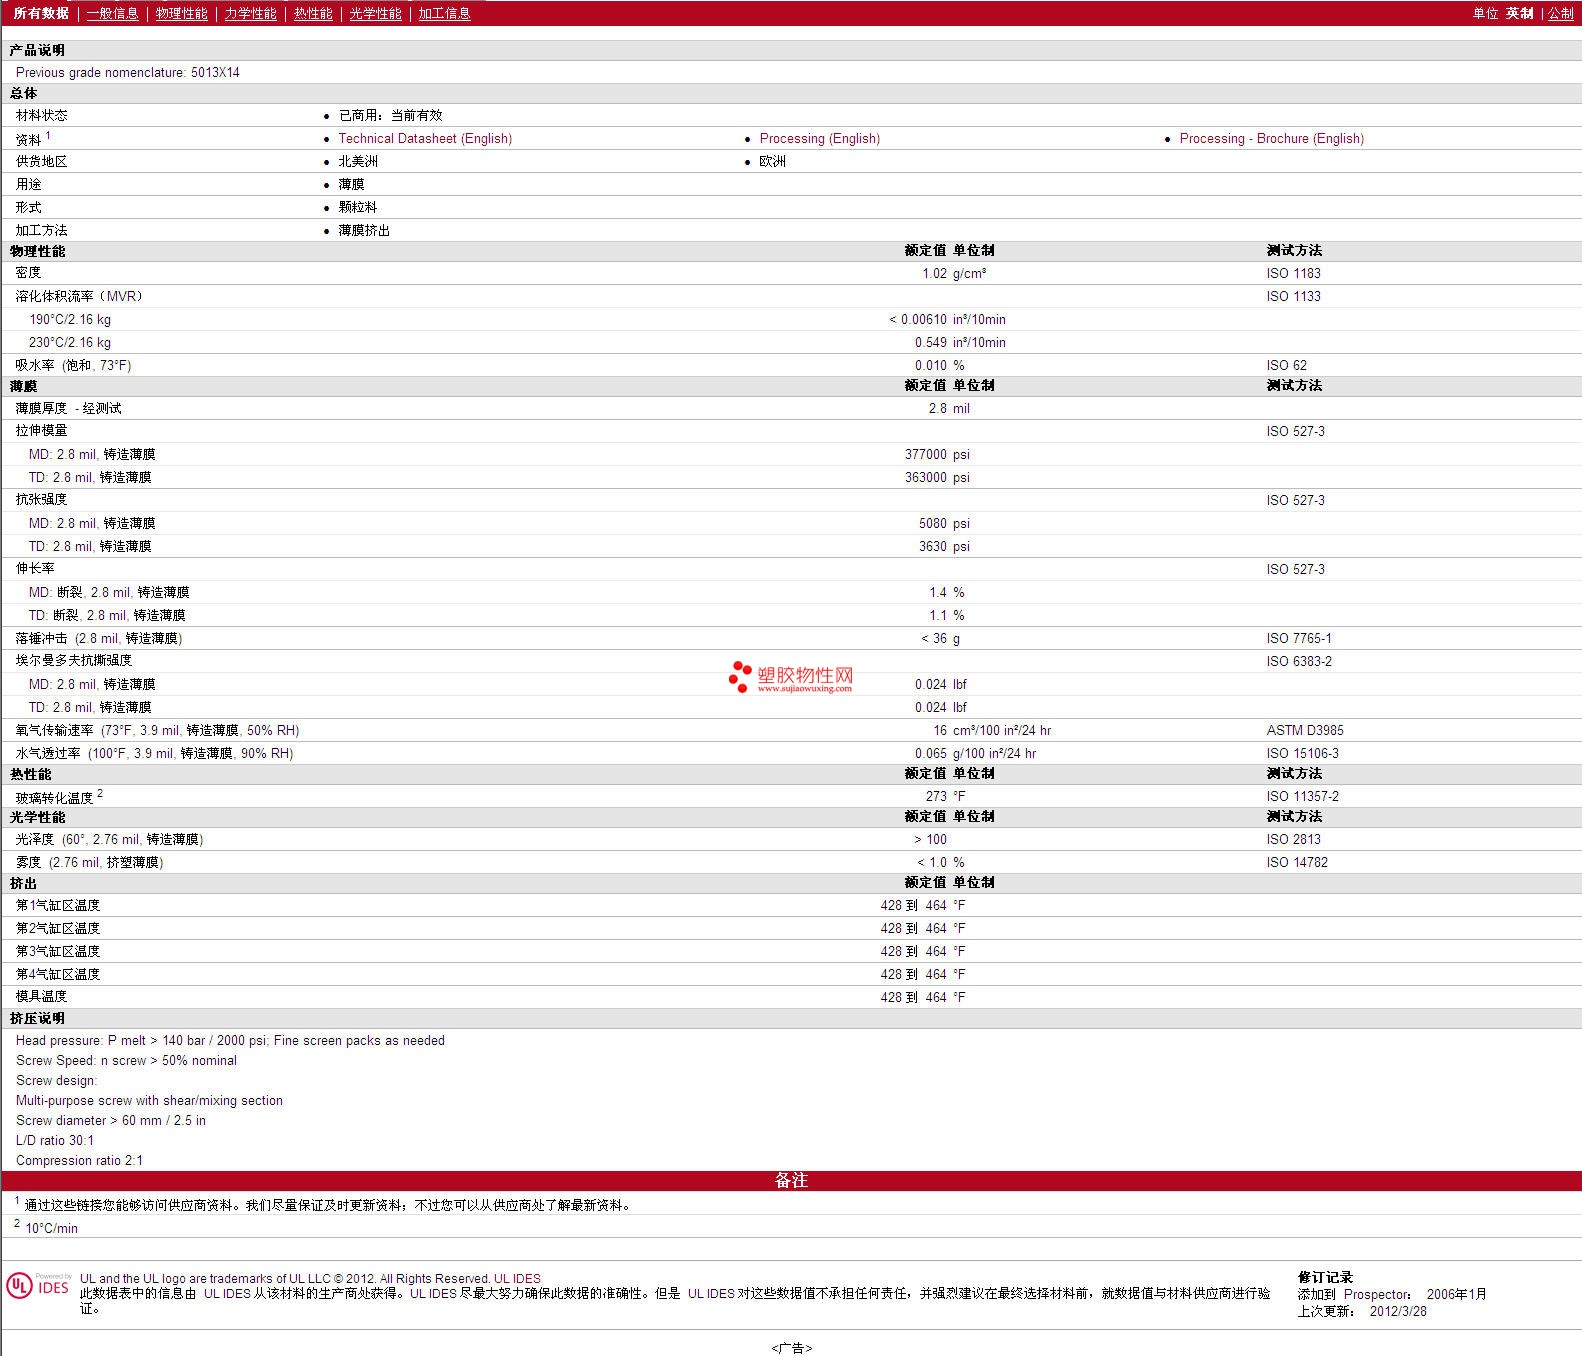
Task: Open the 热性能 tab in top bar
Action: pos(313,13)
